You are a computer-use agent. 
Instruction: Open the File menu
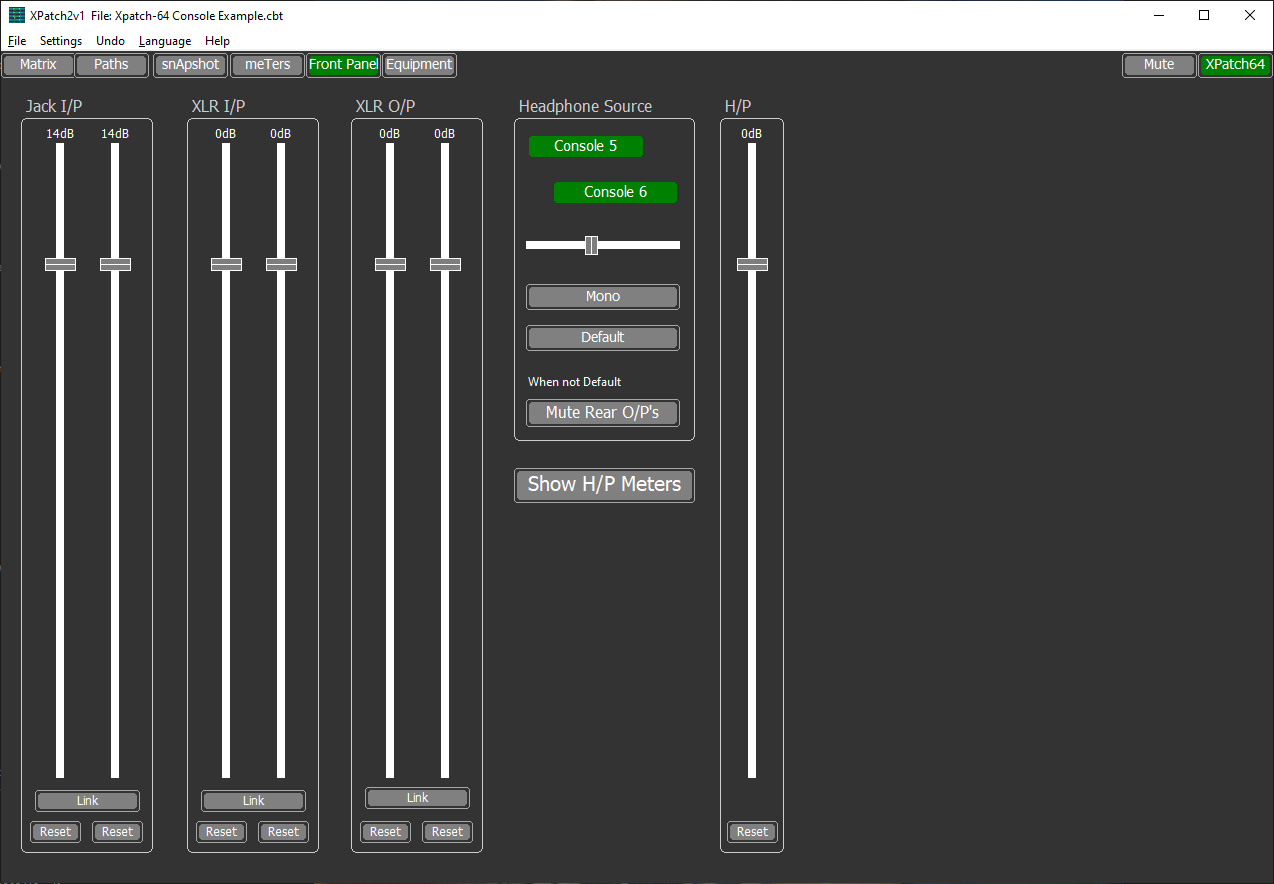(x=17, y=41)
